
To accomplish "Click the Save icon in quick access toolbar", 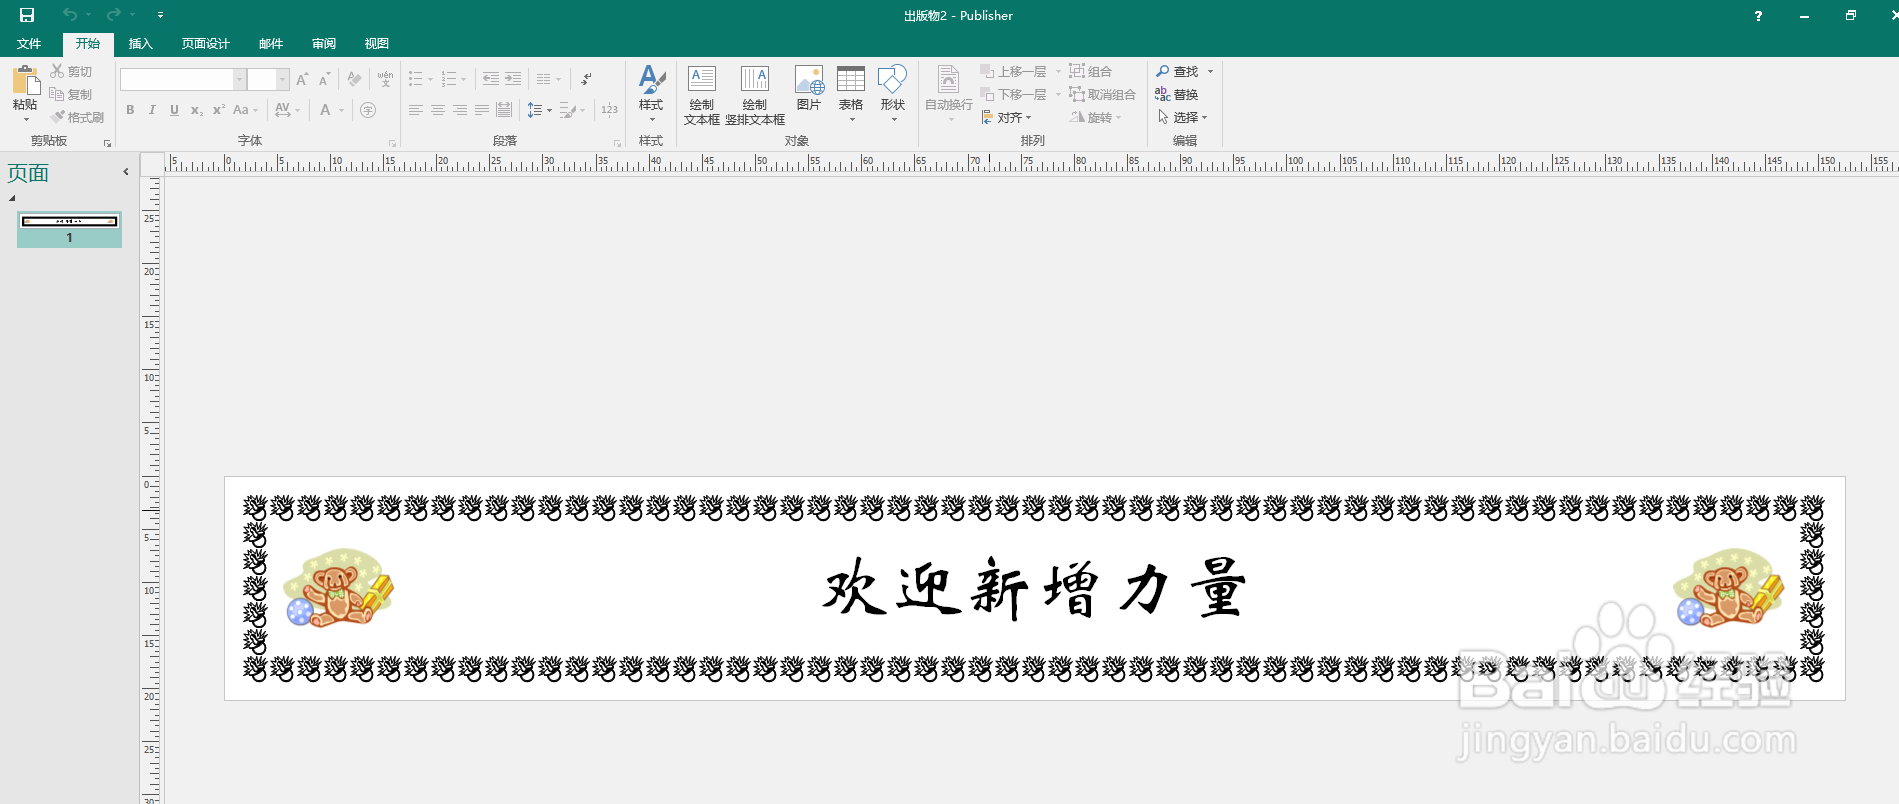I will click(x=27, y=15).
